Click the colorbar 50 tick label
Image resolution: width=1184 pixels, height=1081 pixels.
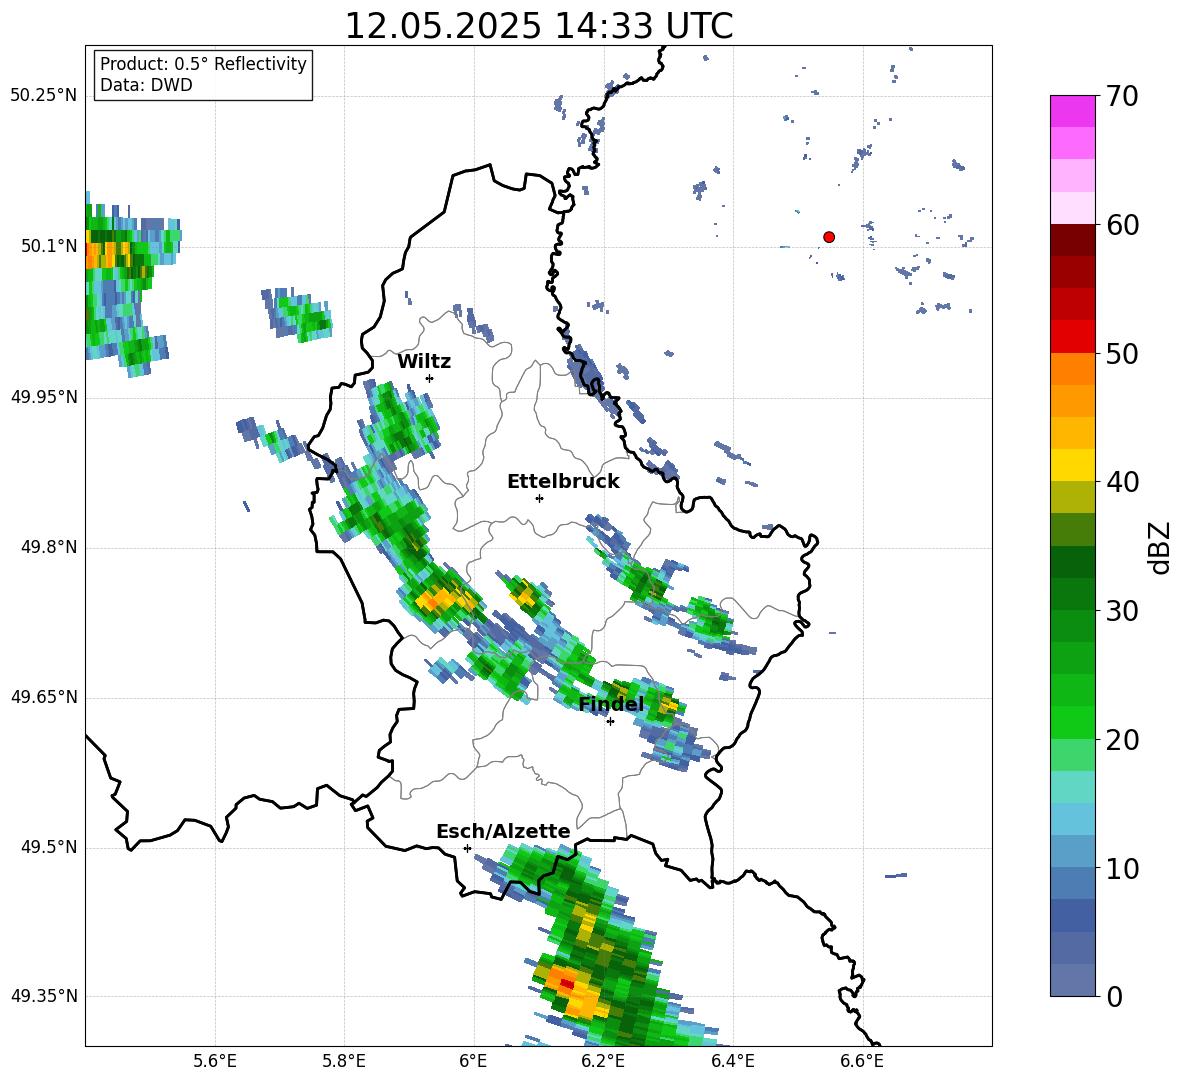(1121, 353)
